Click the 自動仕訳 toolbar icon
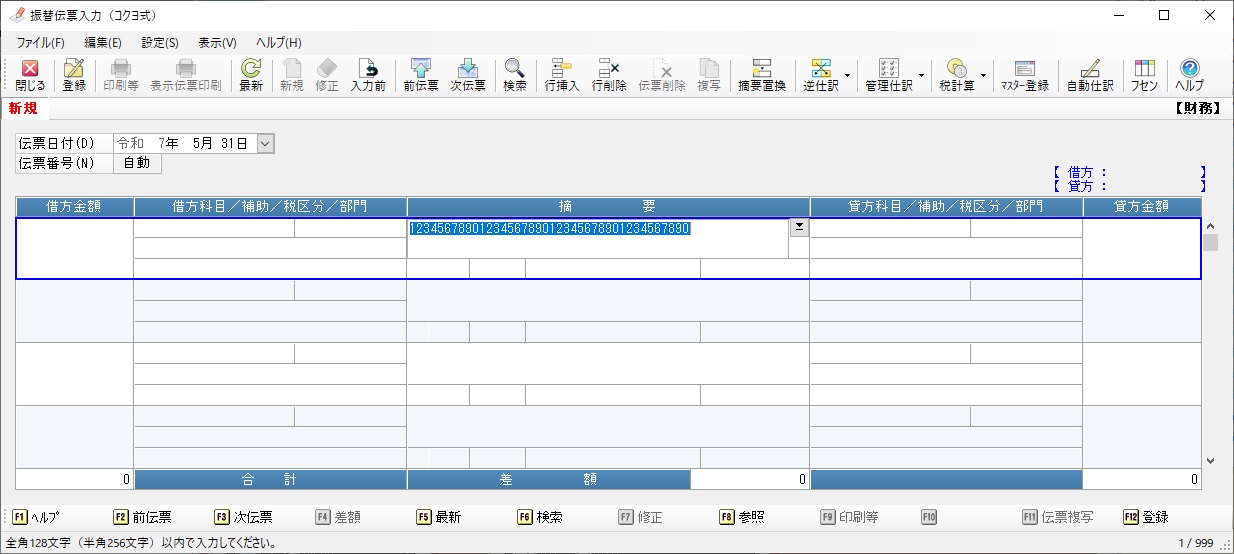1234x554 pixels. (1090, 76)
